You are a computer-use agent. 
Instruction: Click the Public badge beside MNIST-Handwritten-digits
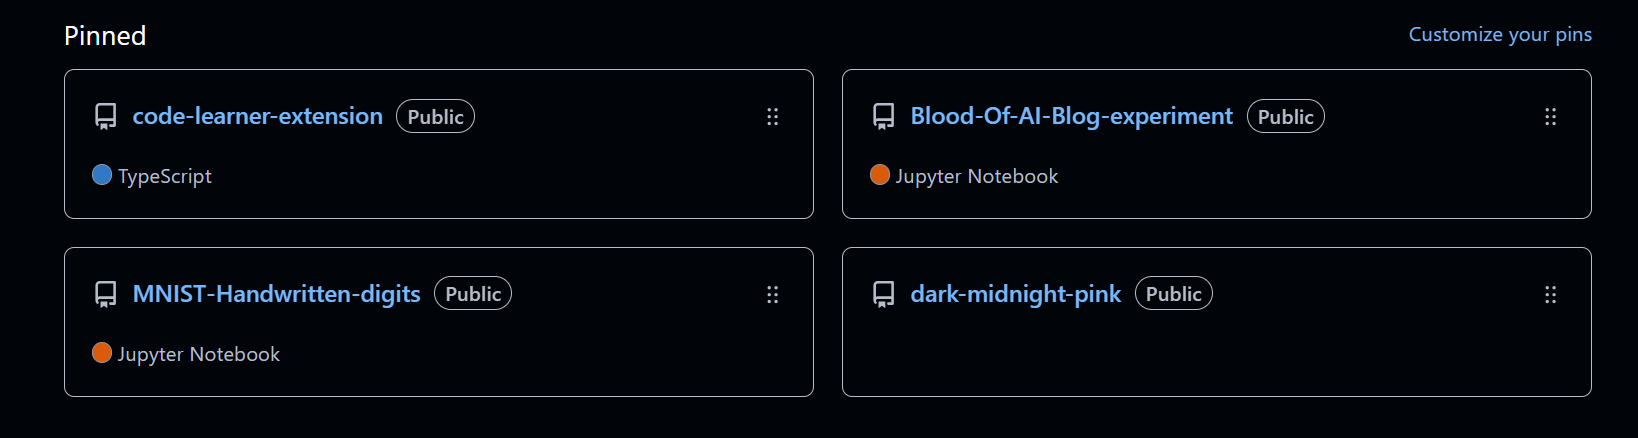coord(473,294)
